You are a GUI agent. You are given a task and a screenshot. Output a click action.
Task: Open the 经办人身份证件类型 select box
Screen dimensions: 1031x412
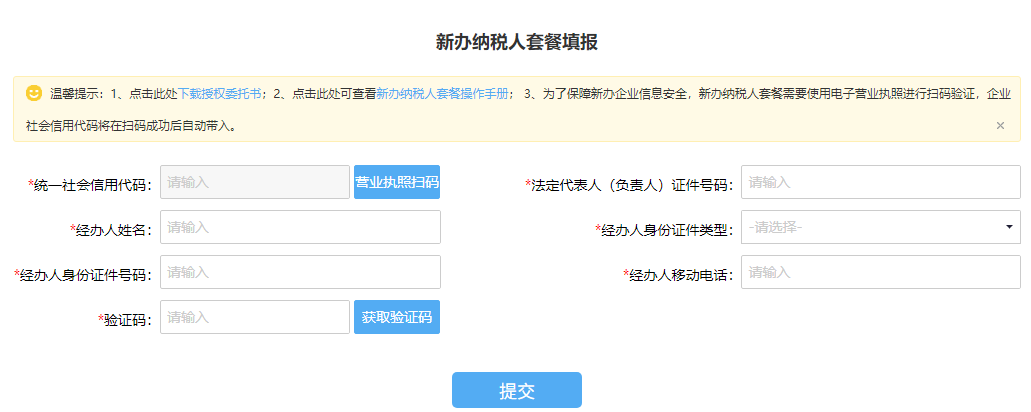pyautogui.click(x=870, y=227)
